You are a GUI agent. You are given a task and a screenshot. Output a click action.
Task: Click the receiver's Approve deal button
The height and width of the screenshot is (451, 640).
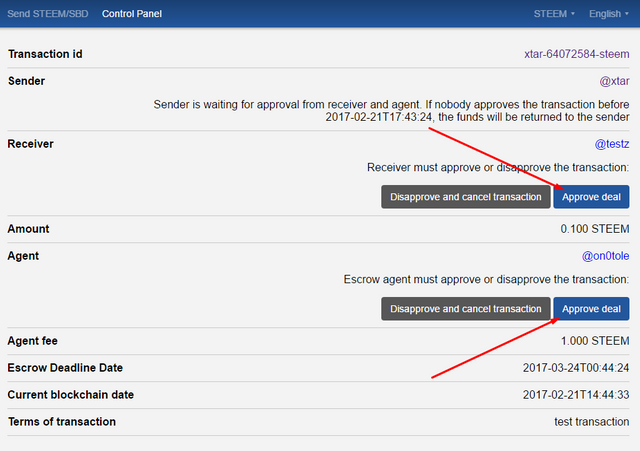click(x=591, y=197)
